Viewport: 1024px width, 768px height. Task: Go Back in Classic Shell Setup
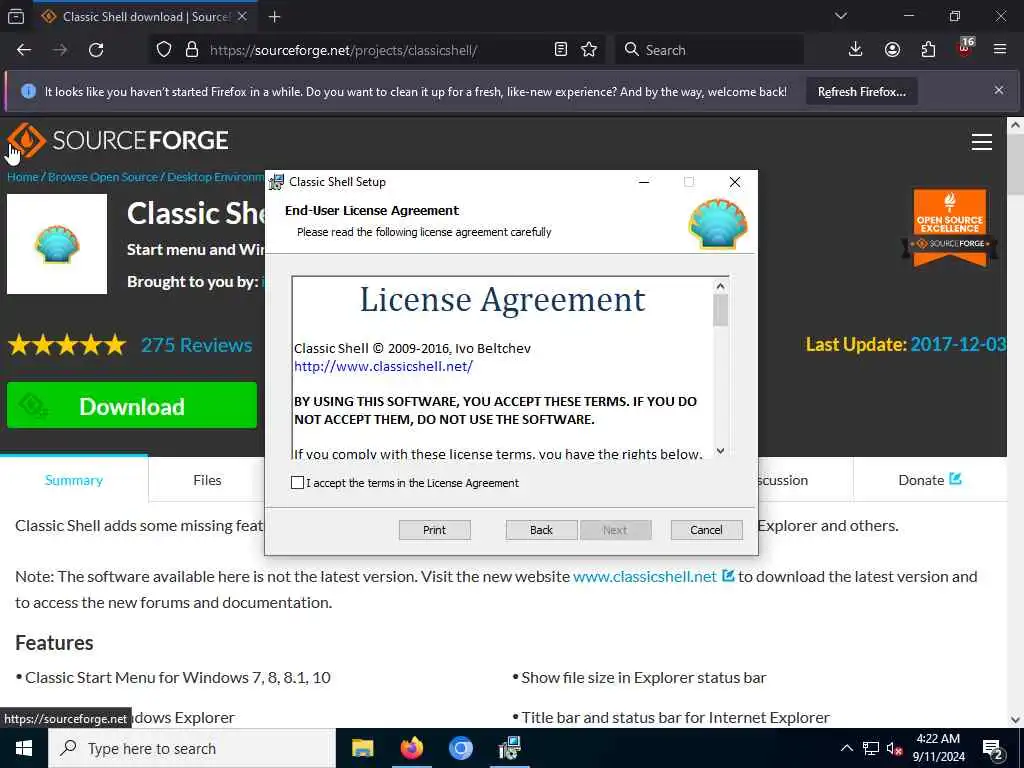541,530
